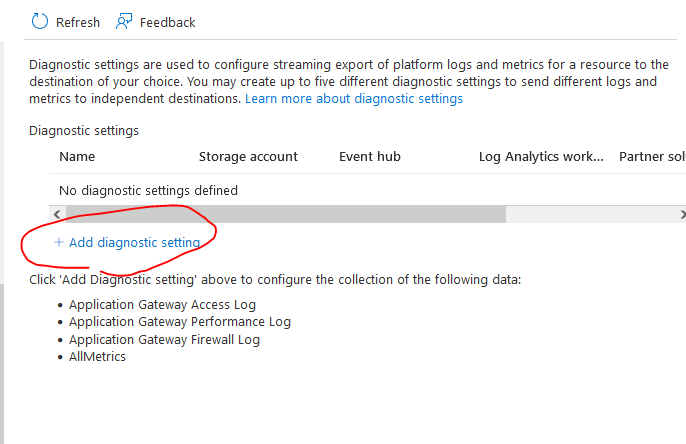Select the Partner solution column header
Viewport: 686px width, 444px height.
coord(652,157)
